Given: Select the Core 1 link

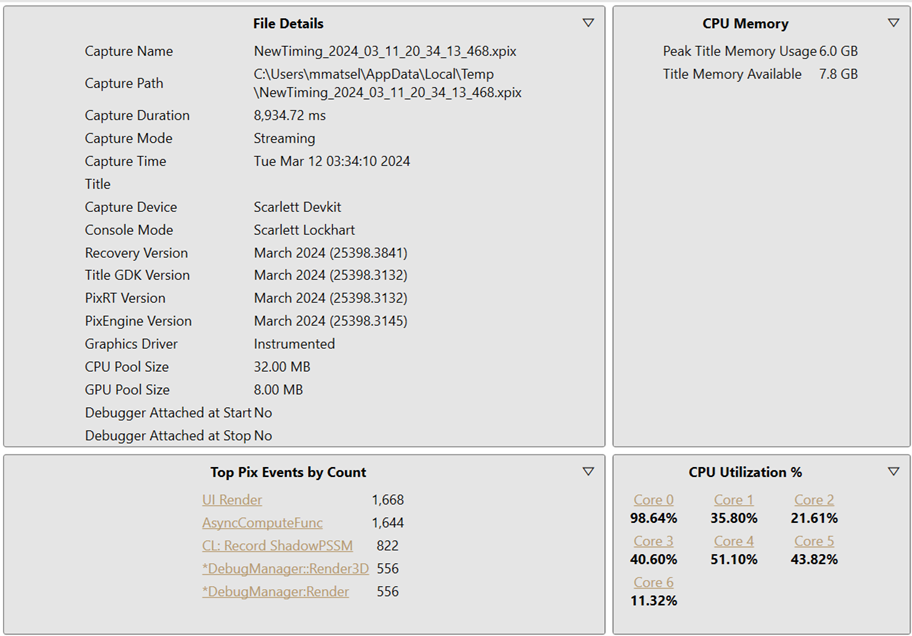Looking at the screenshot, I should pos(733,500).
